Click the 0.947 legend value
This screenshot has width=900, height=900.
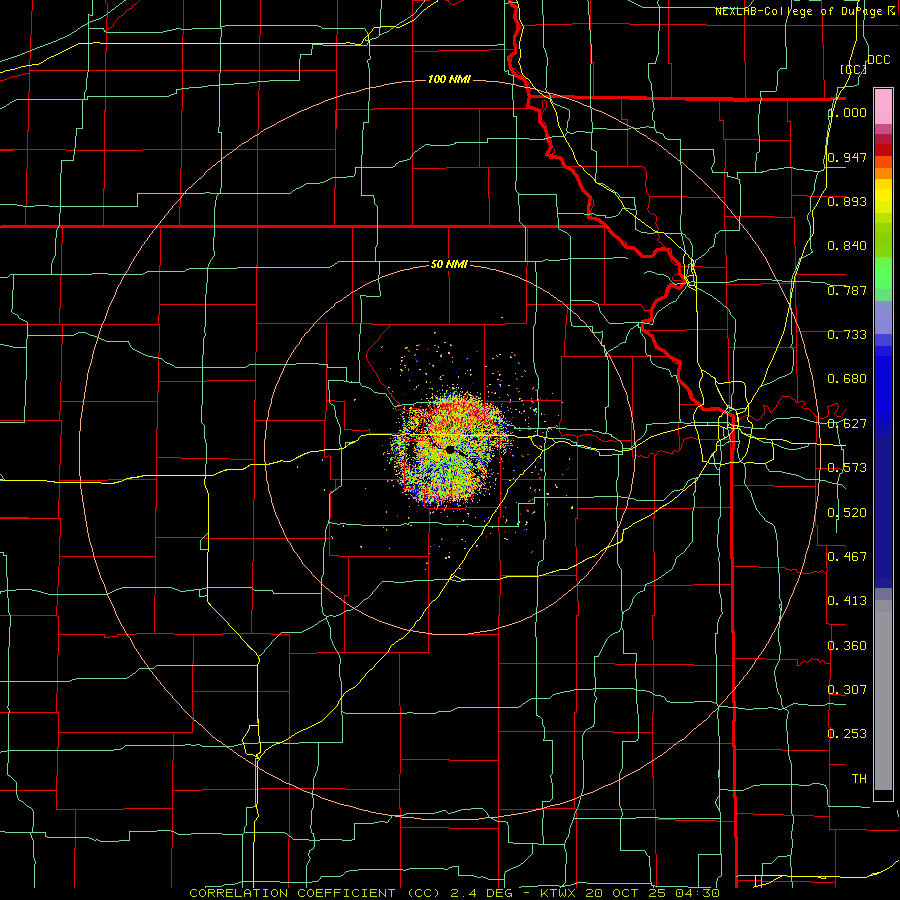[847, 157]
